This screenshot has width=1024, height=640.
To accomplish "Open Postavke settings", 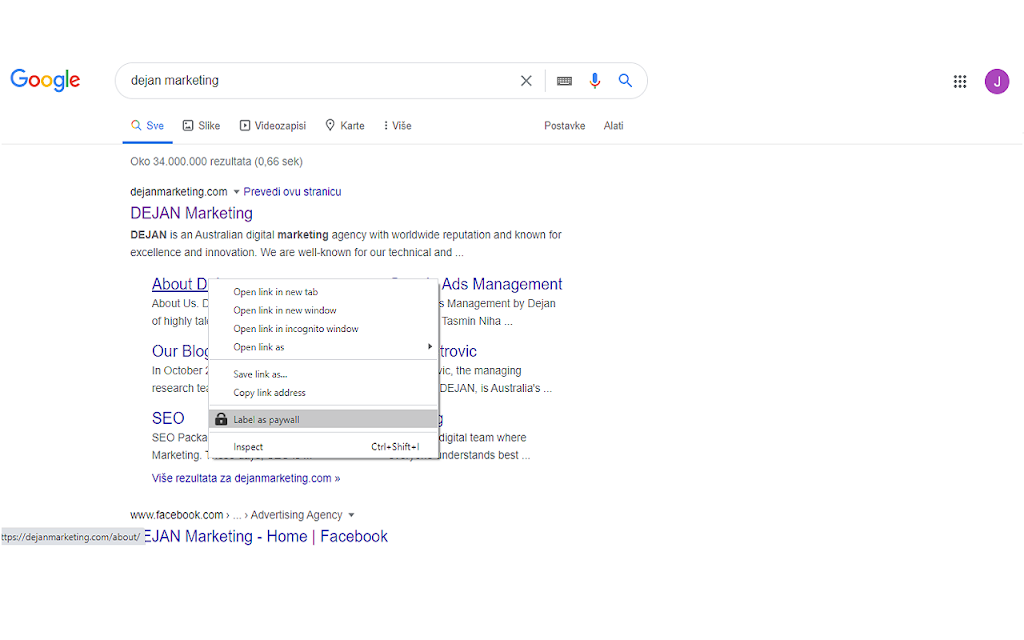I will click(x=564, y=125).
